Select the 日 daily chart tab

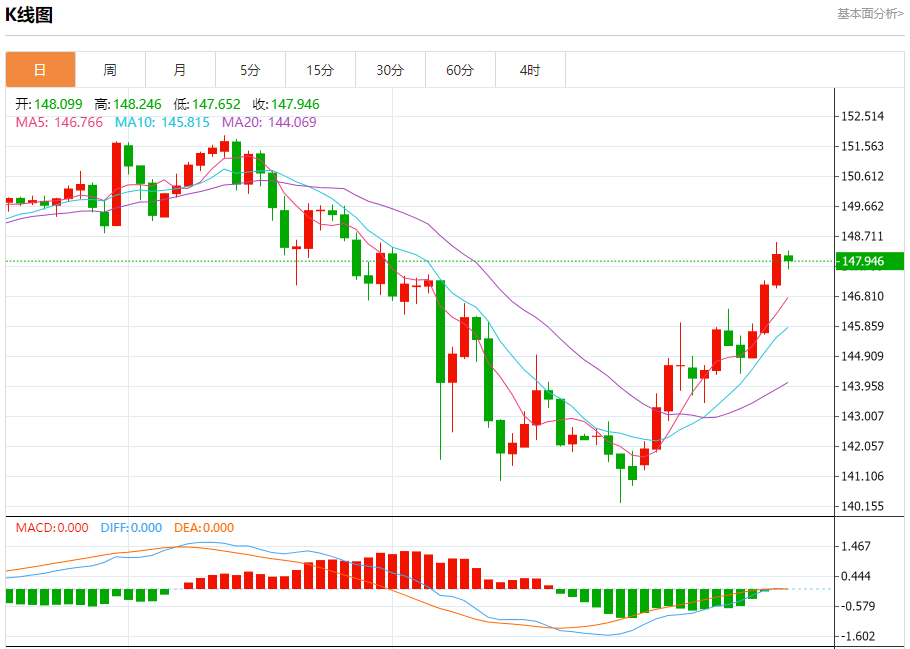click(41, 70)
